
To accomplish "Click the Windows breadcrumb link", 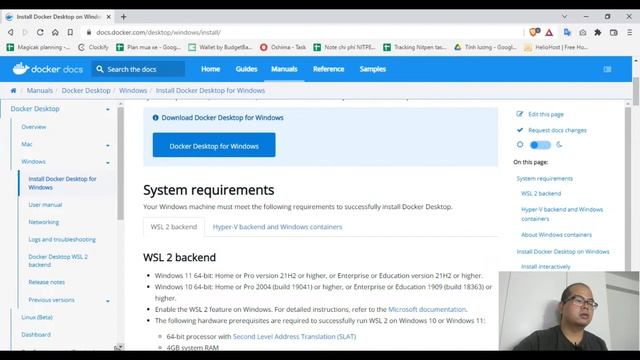I will (x=133, y=91).
